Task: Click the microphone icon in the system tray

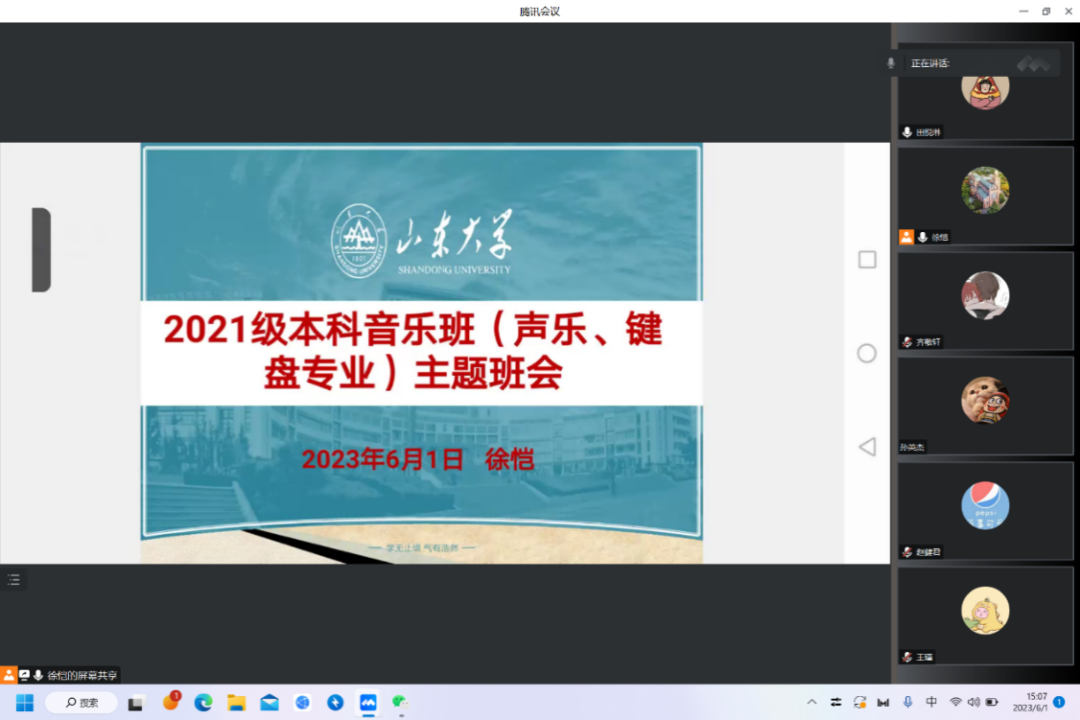Action: point(908,702)
